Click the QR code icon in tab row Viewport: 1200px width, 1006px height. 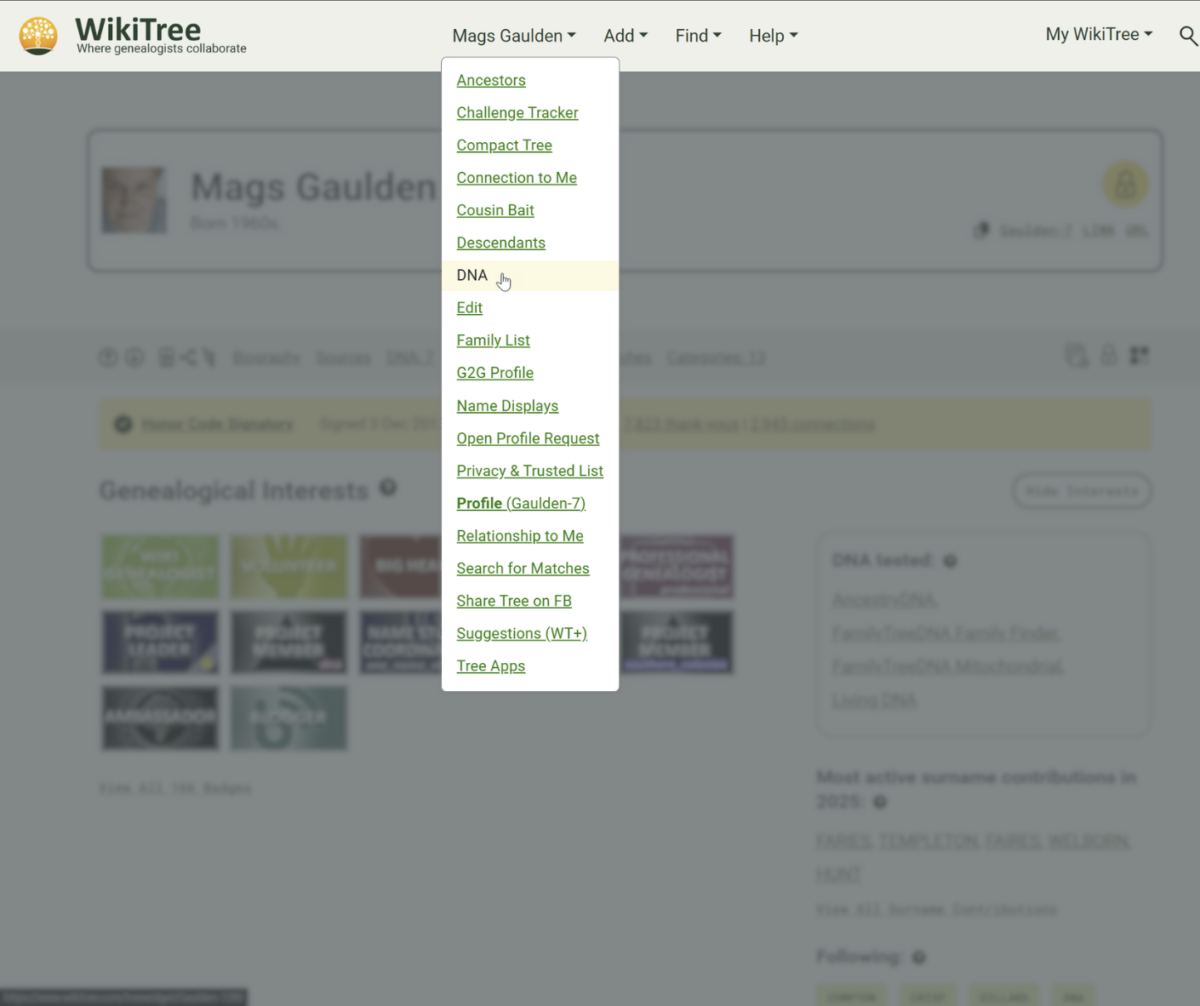click(1139, 355)
